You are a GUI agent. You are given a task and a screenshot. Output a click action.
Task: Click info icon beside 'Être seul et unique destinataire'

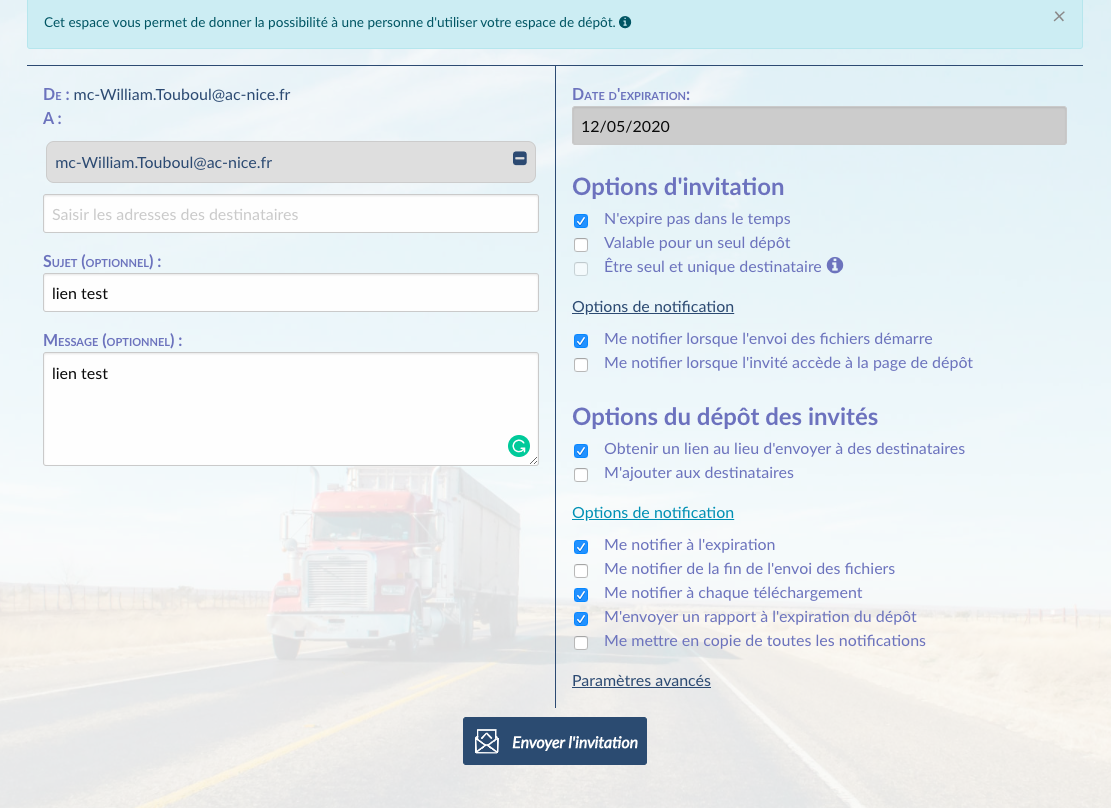pyautogui.click(x=835, y=266)
